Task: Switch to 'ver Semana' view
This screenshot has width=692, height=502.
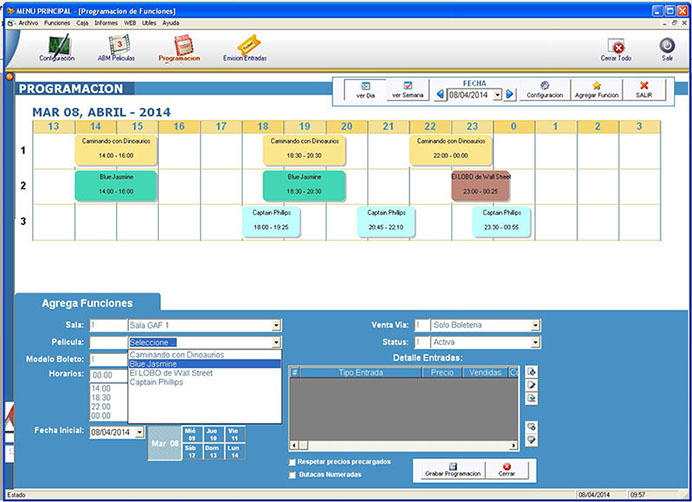Action: [x=407, y=89]
